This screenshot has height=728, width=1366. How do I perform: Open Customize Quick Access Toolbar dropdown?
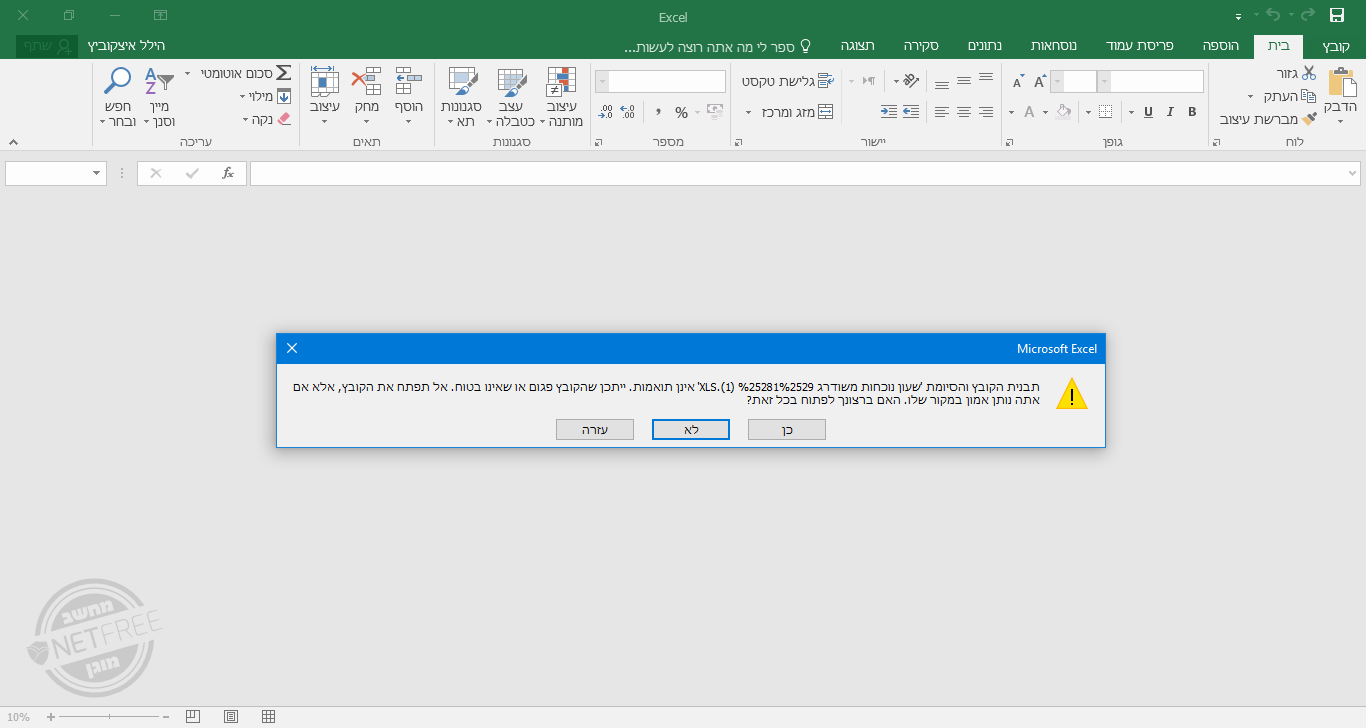coord(1238,17)
